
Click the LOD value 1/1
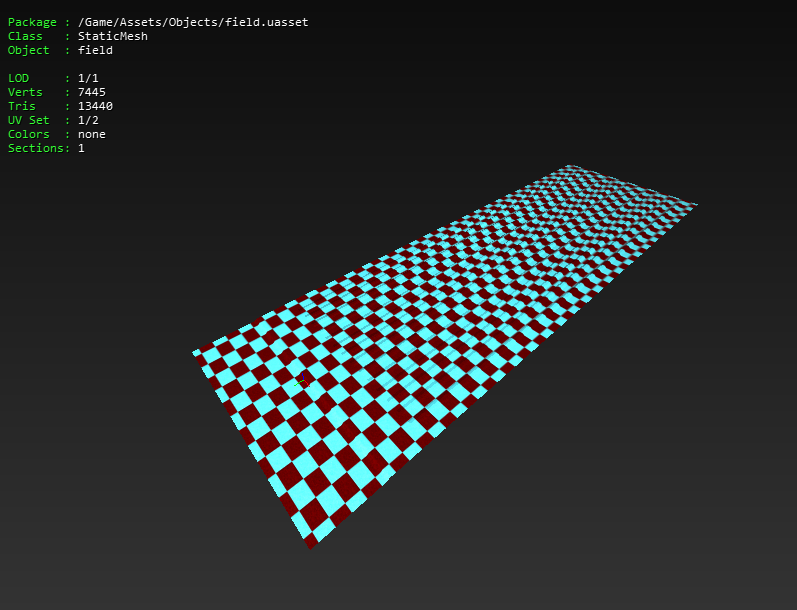click(88, 78)
